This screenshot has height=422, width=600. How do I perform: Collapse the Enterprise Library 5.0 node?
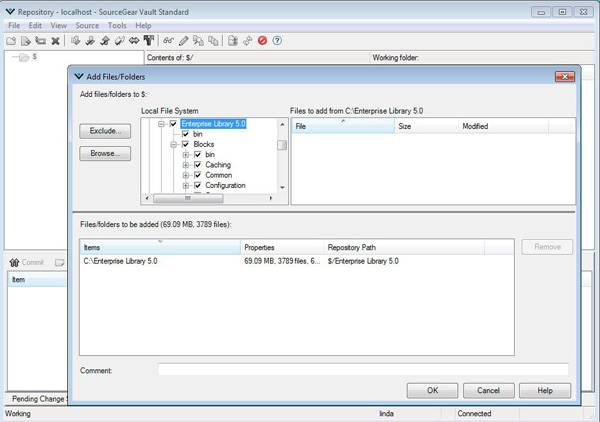pos(161,124)
